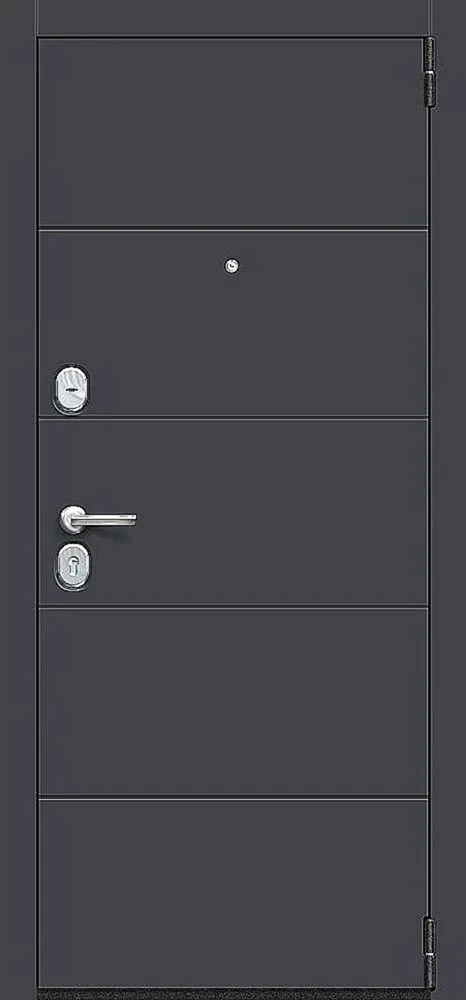The width and height of the screenshot is (466, 1000).
Task: Click the bottom door hinge
Action: 430,953
